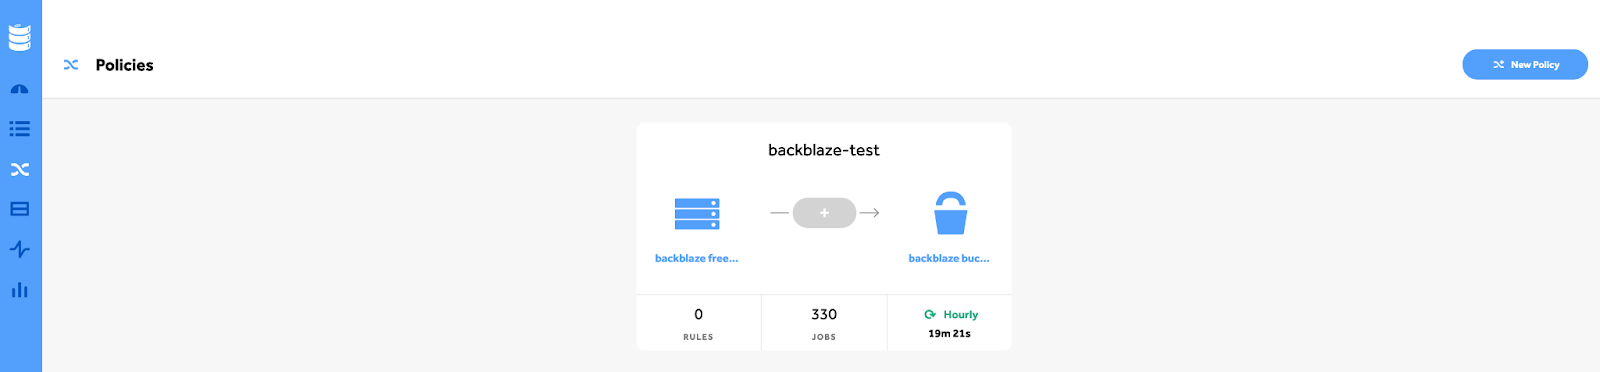Screen dimensions: 1600x372
Task: View the 0 Rules count cell
Action: click(698, 323)
